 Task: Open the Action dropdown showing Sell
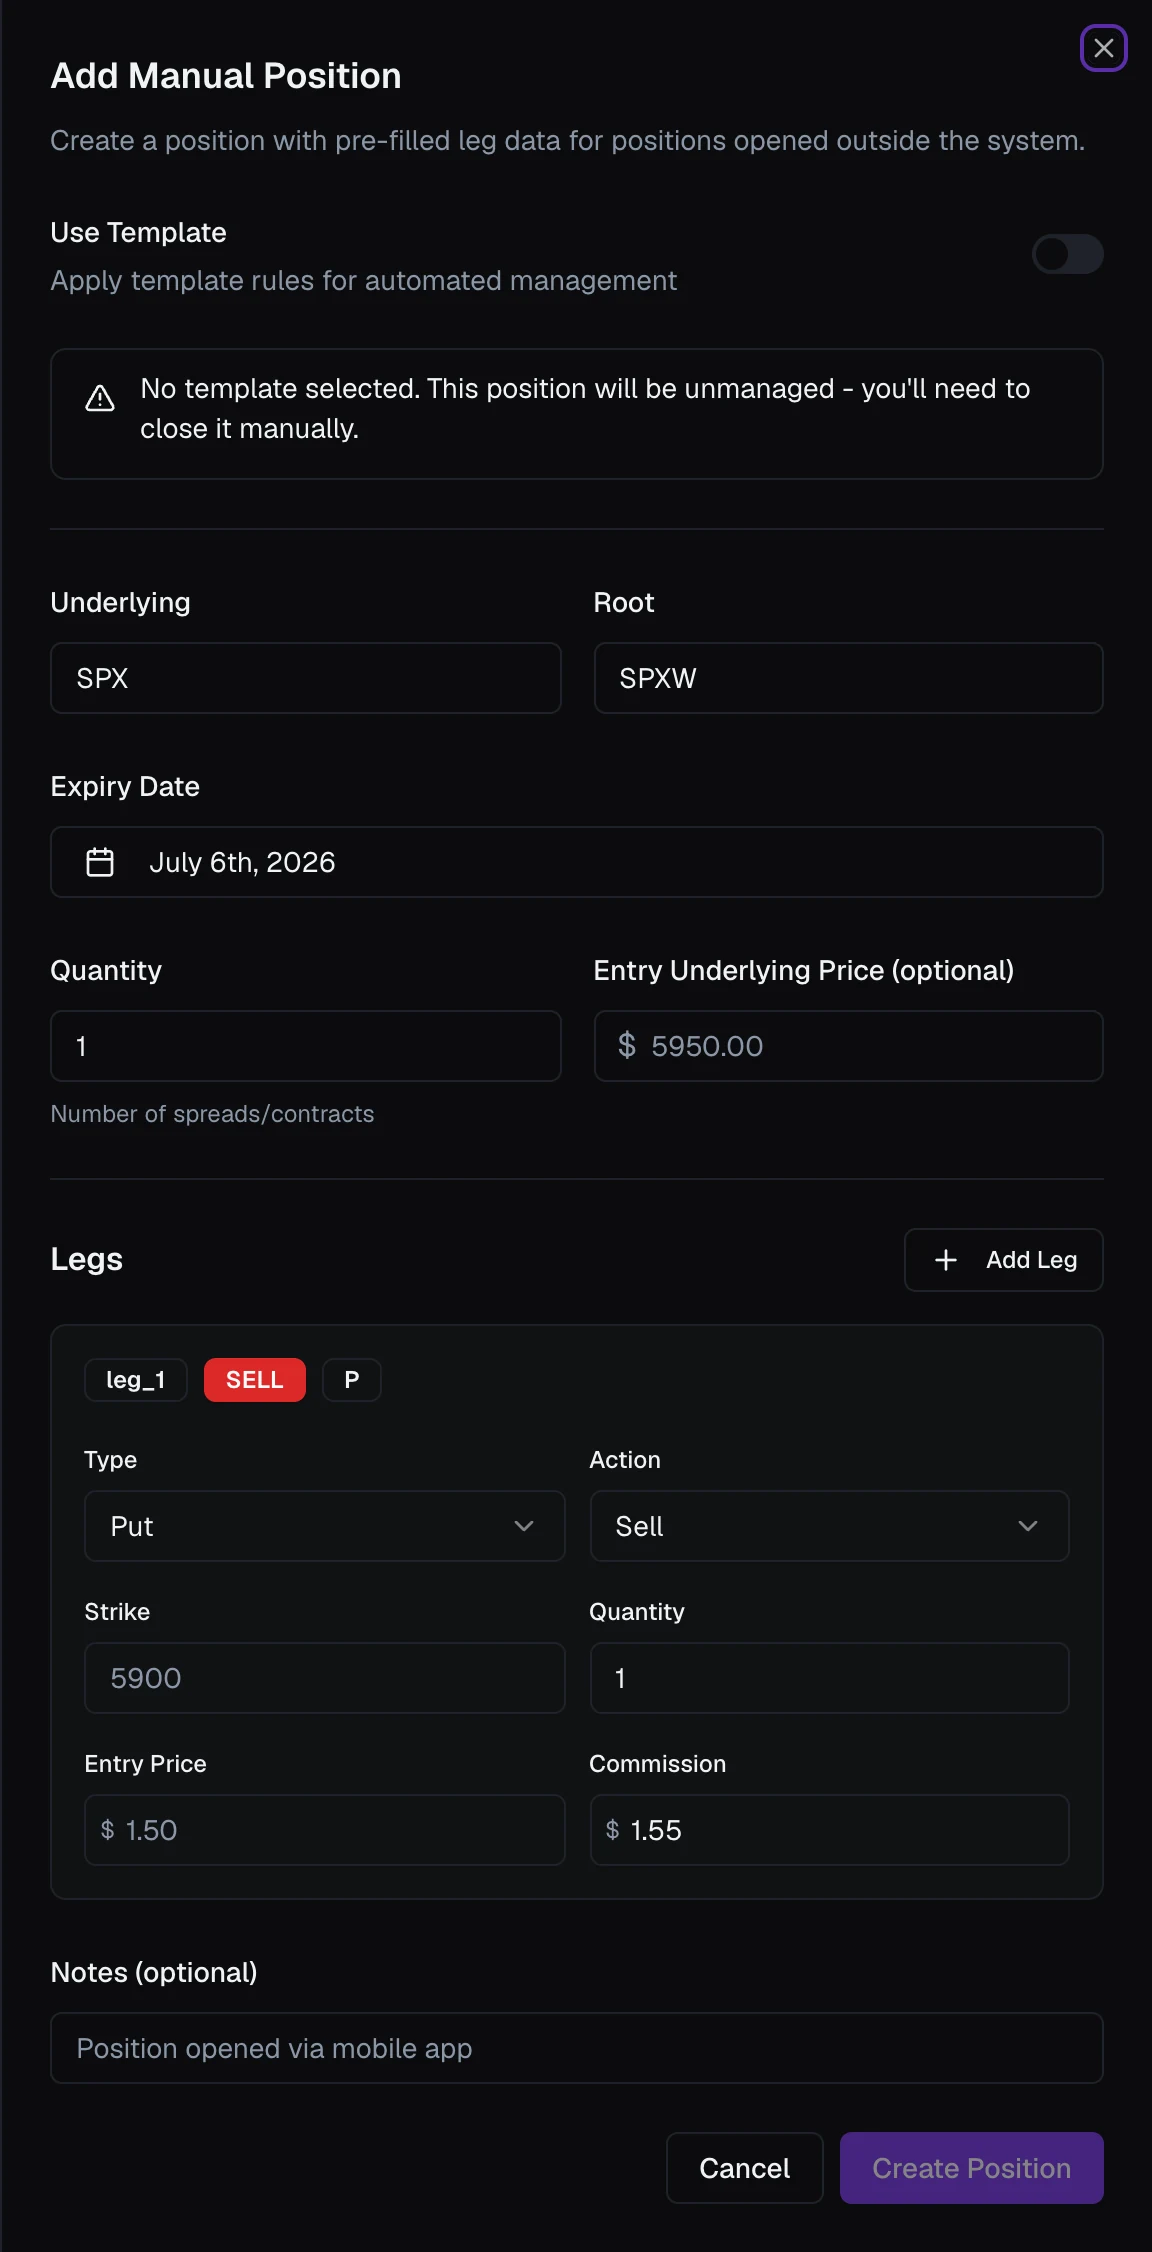829,1526
